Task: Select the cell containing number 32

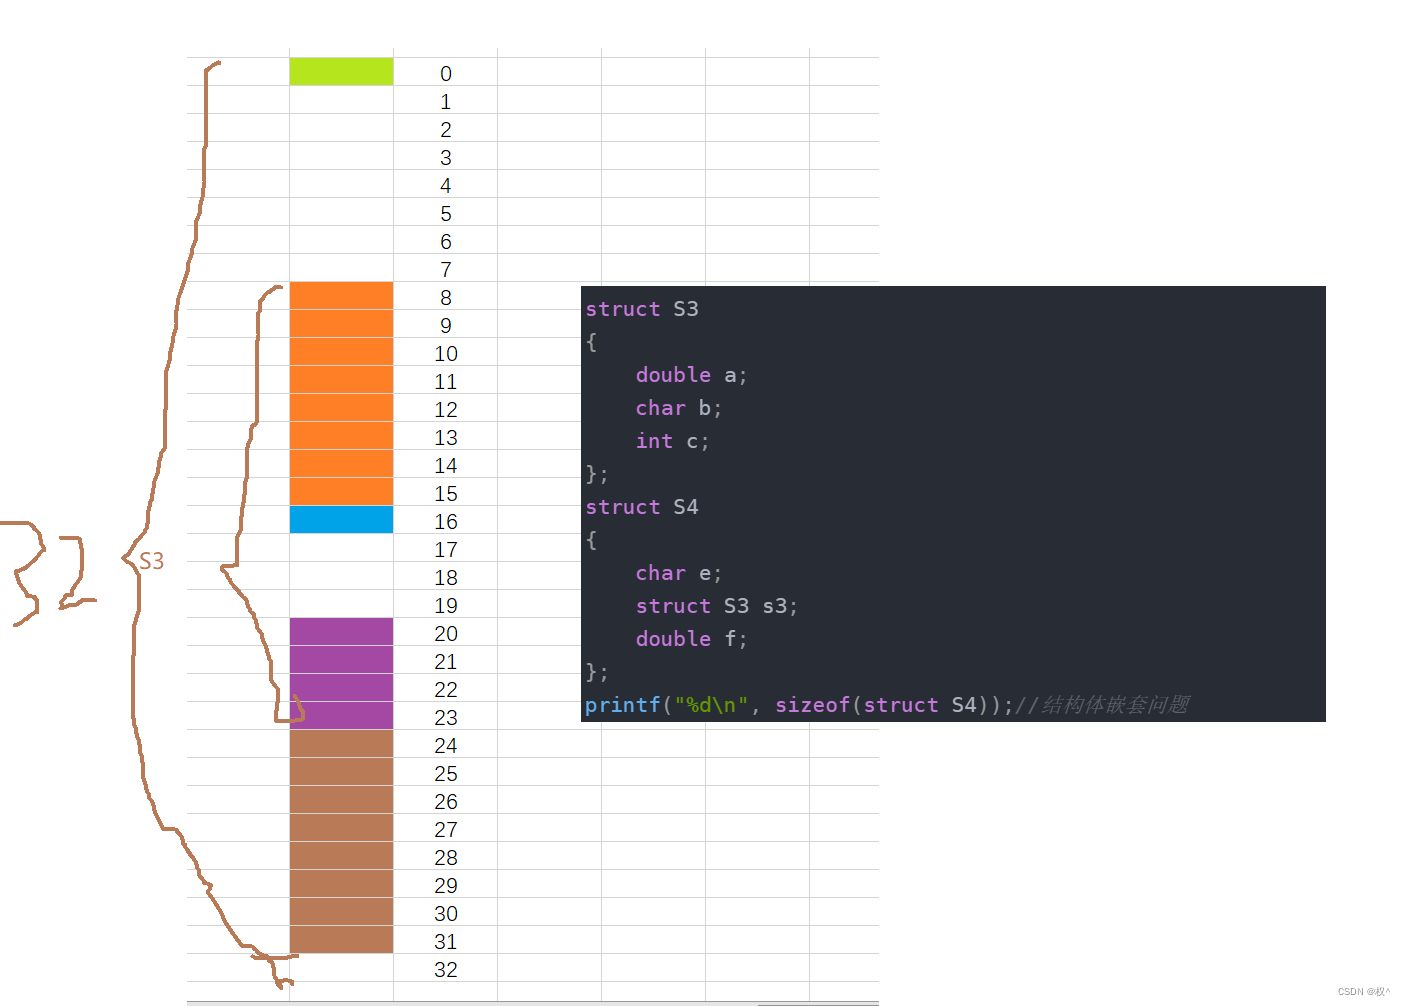Action: coord(445,968)
